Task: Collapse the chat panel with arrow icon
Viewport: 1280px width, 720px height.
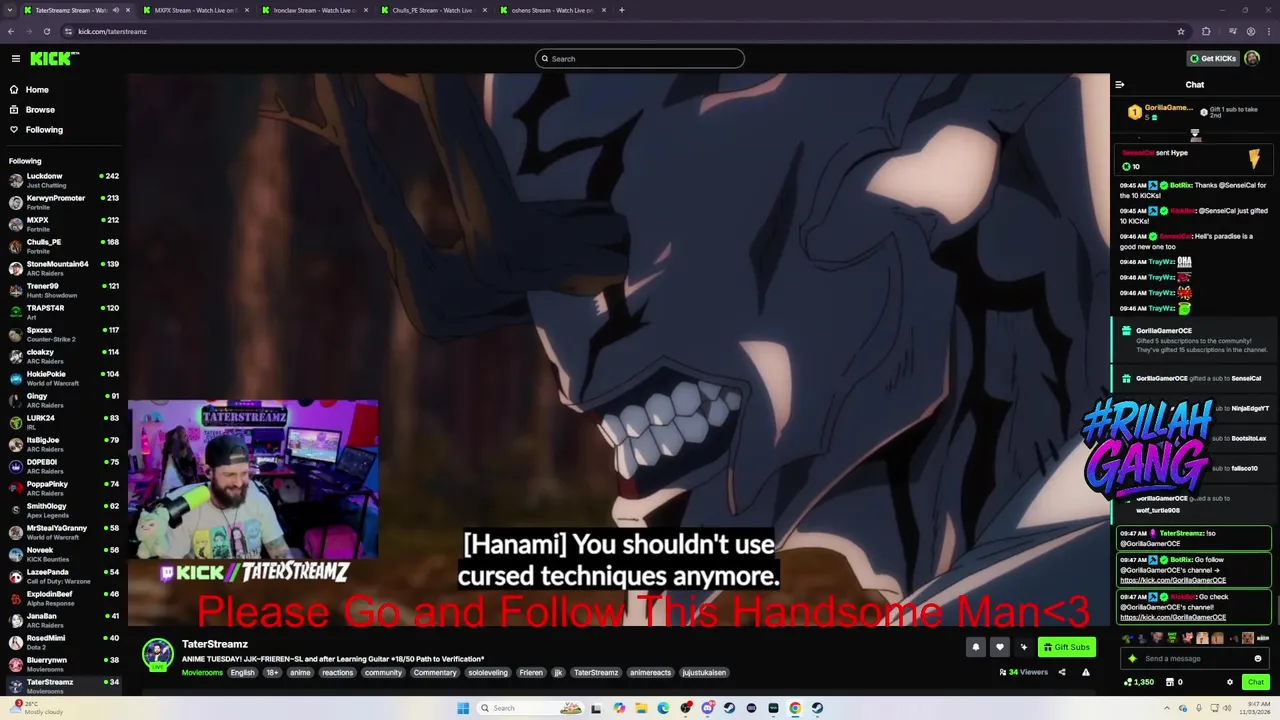Action: point(1119,85)
